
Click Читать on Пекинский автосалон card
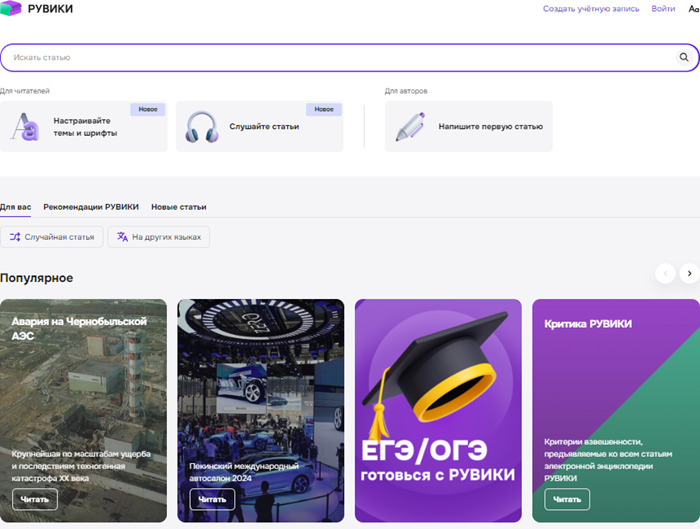[x=212, y=499]
